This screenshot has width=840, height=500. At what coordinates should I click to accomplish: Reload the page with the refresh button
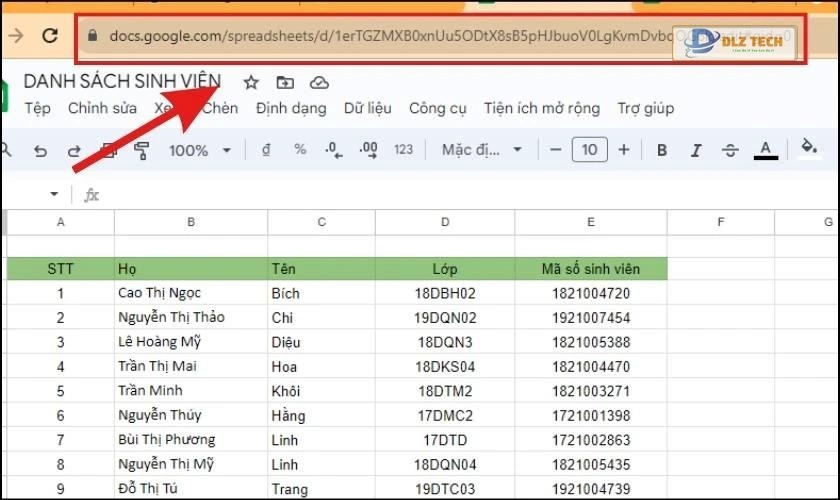50,36
